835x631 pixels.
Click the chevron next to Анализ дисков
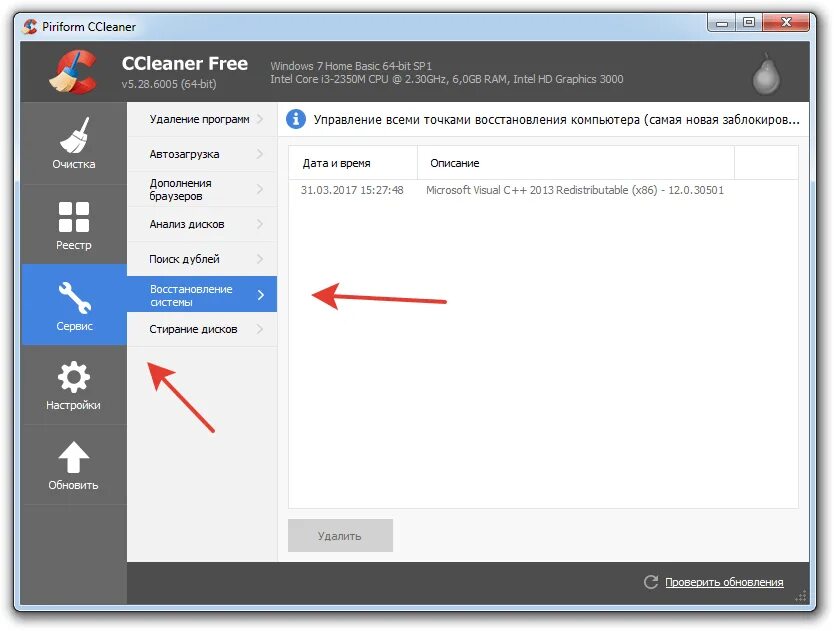pos(260,224)
